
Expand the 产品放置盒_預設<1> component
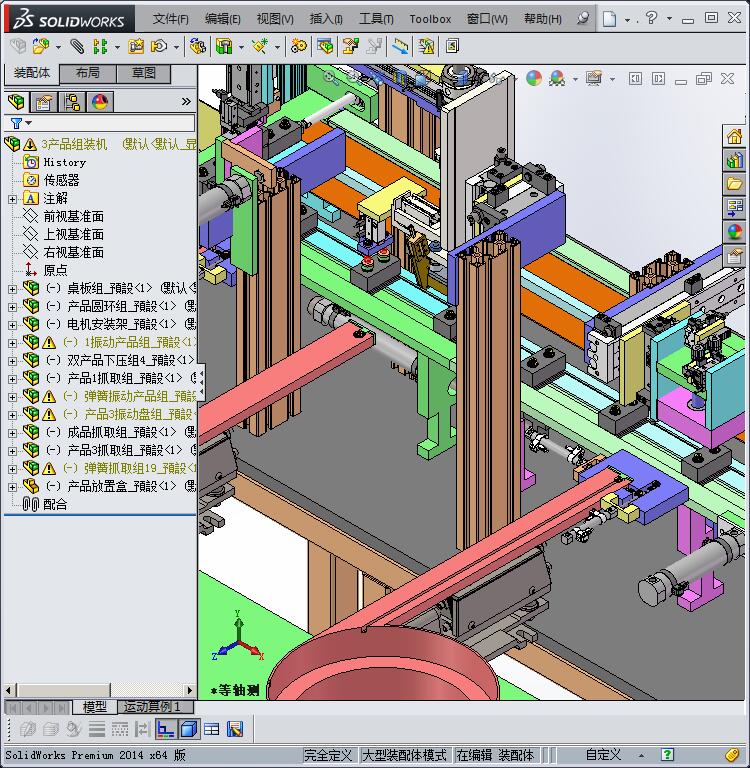click(12, 487)
